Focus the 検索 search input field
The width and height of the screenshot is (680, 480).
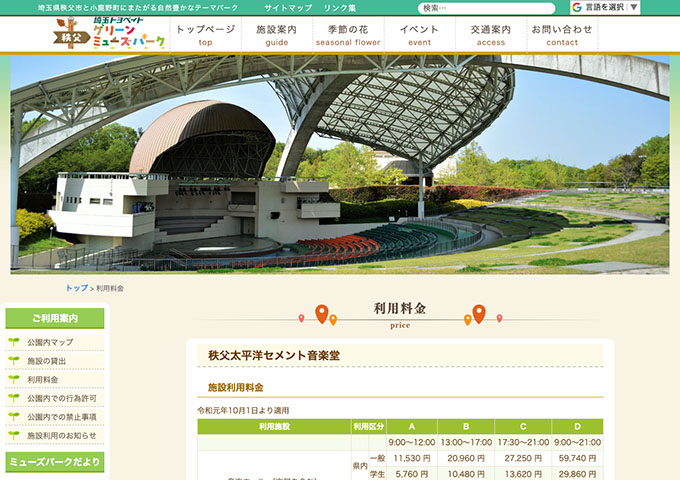click(x=485, y=8)
